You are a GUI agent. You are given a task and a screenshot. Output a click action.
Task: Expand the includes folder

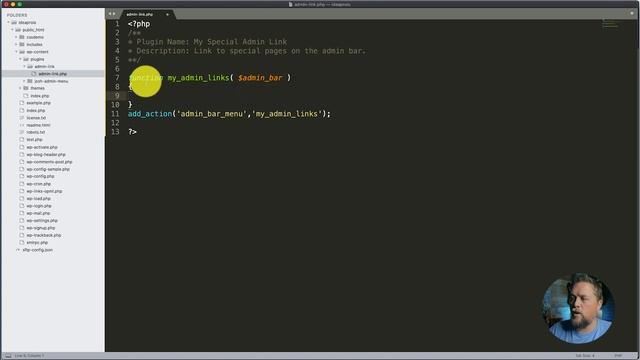pos(16,44)
